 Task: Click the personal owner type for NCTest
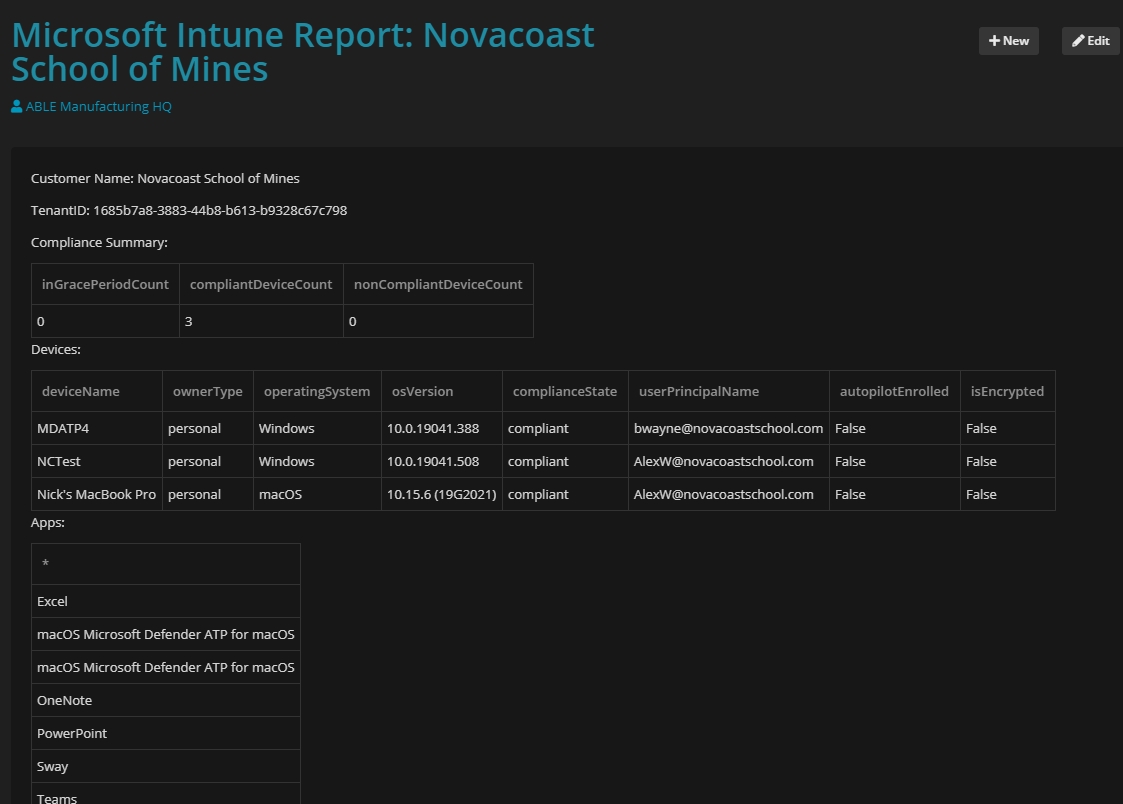208,461
